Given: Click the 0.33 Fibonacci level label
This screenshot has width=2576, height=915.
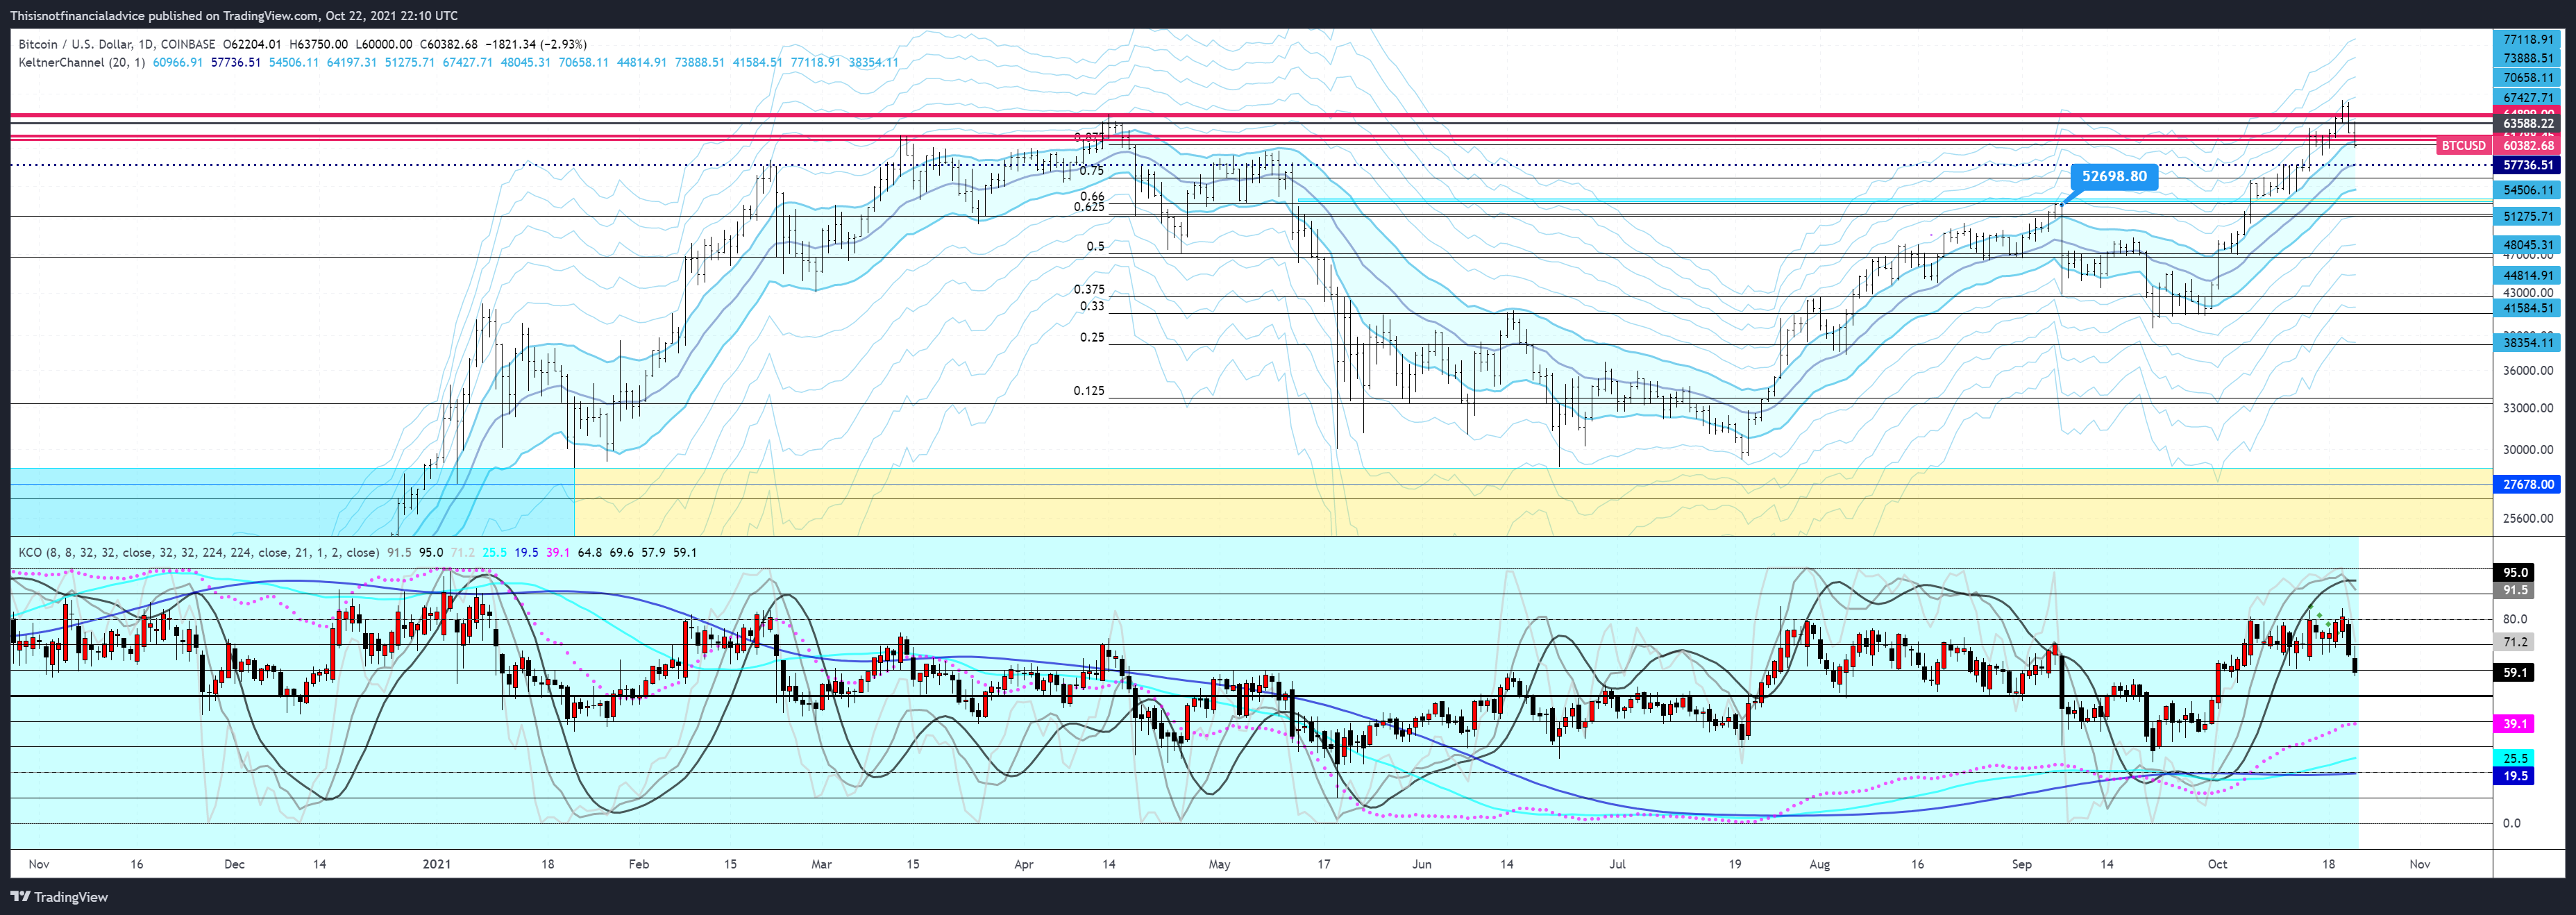Looking at the screenshot, I should click(1092, 307).
